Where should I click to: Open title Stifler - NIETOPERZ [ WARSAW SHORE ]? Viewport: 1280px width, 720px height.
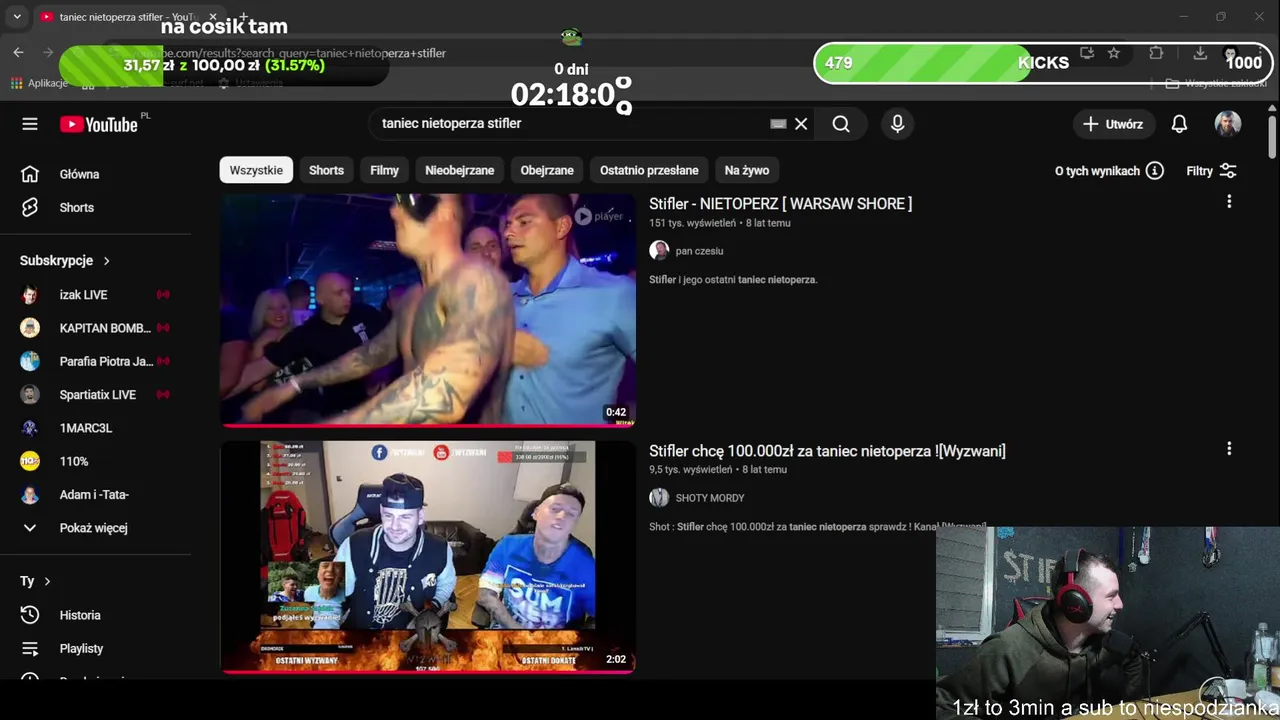pos(780,204)
